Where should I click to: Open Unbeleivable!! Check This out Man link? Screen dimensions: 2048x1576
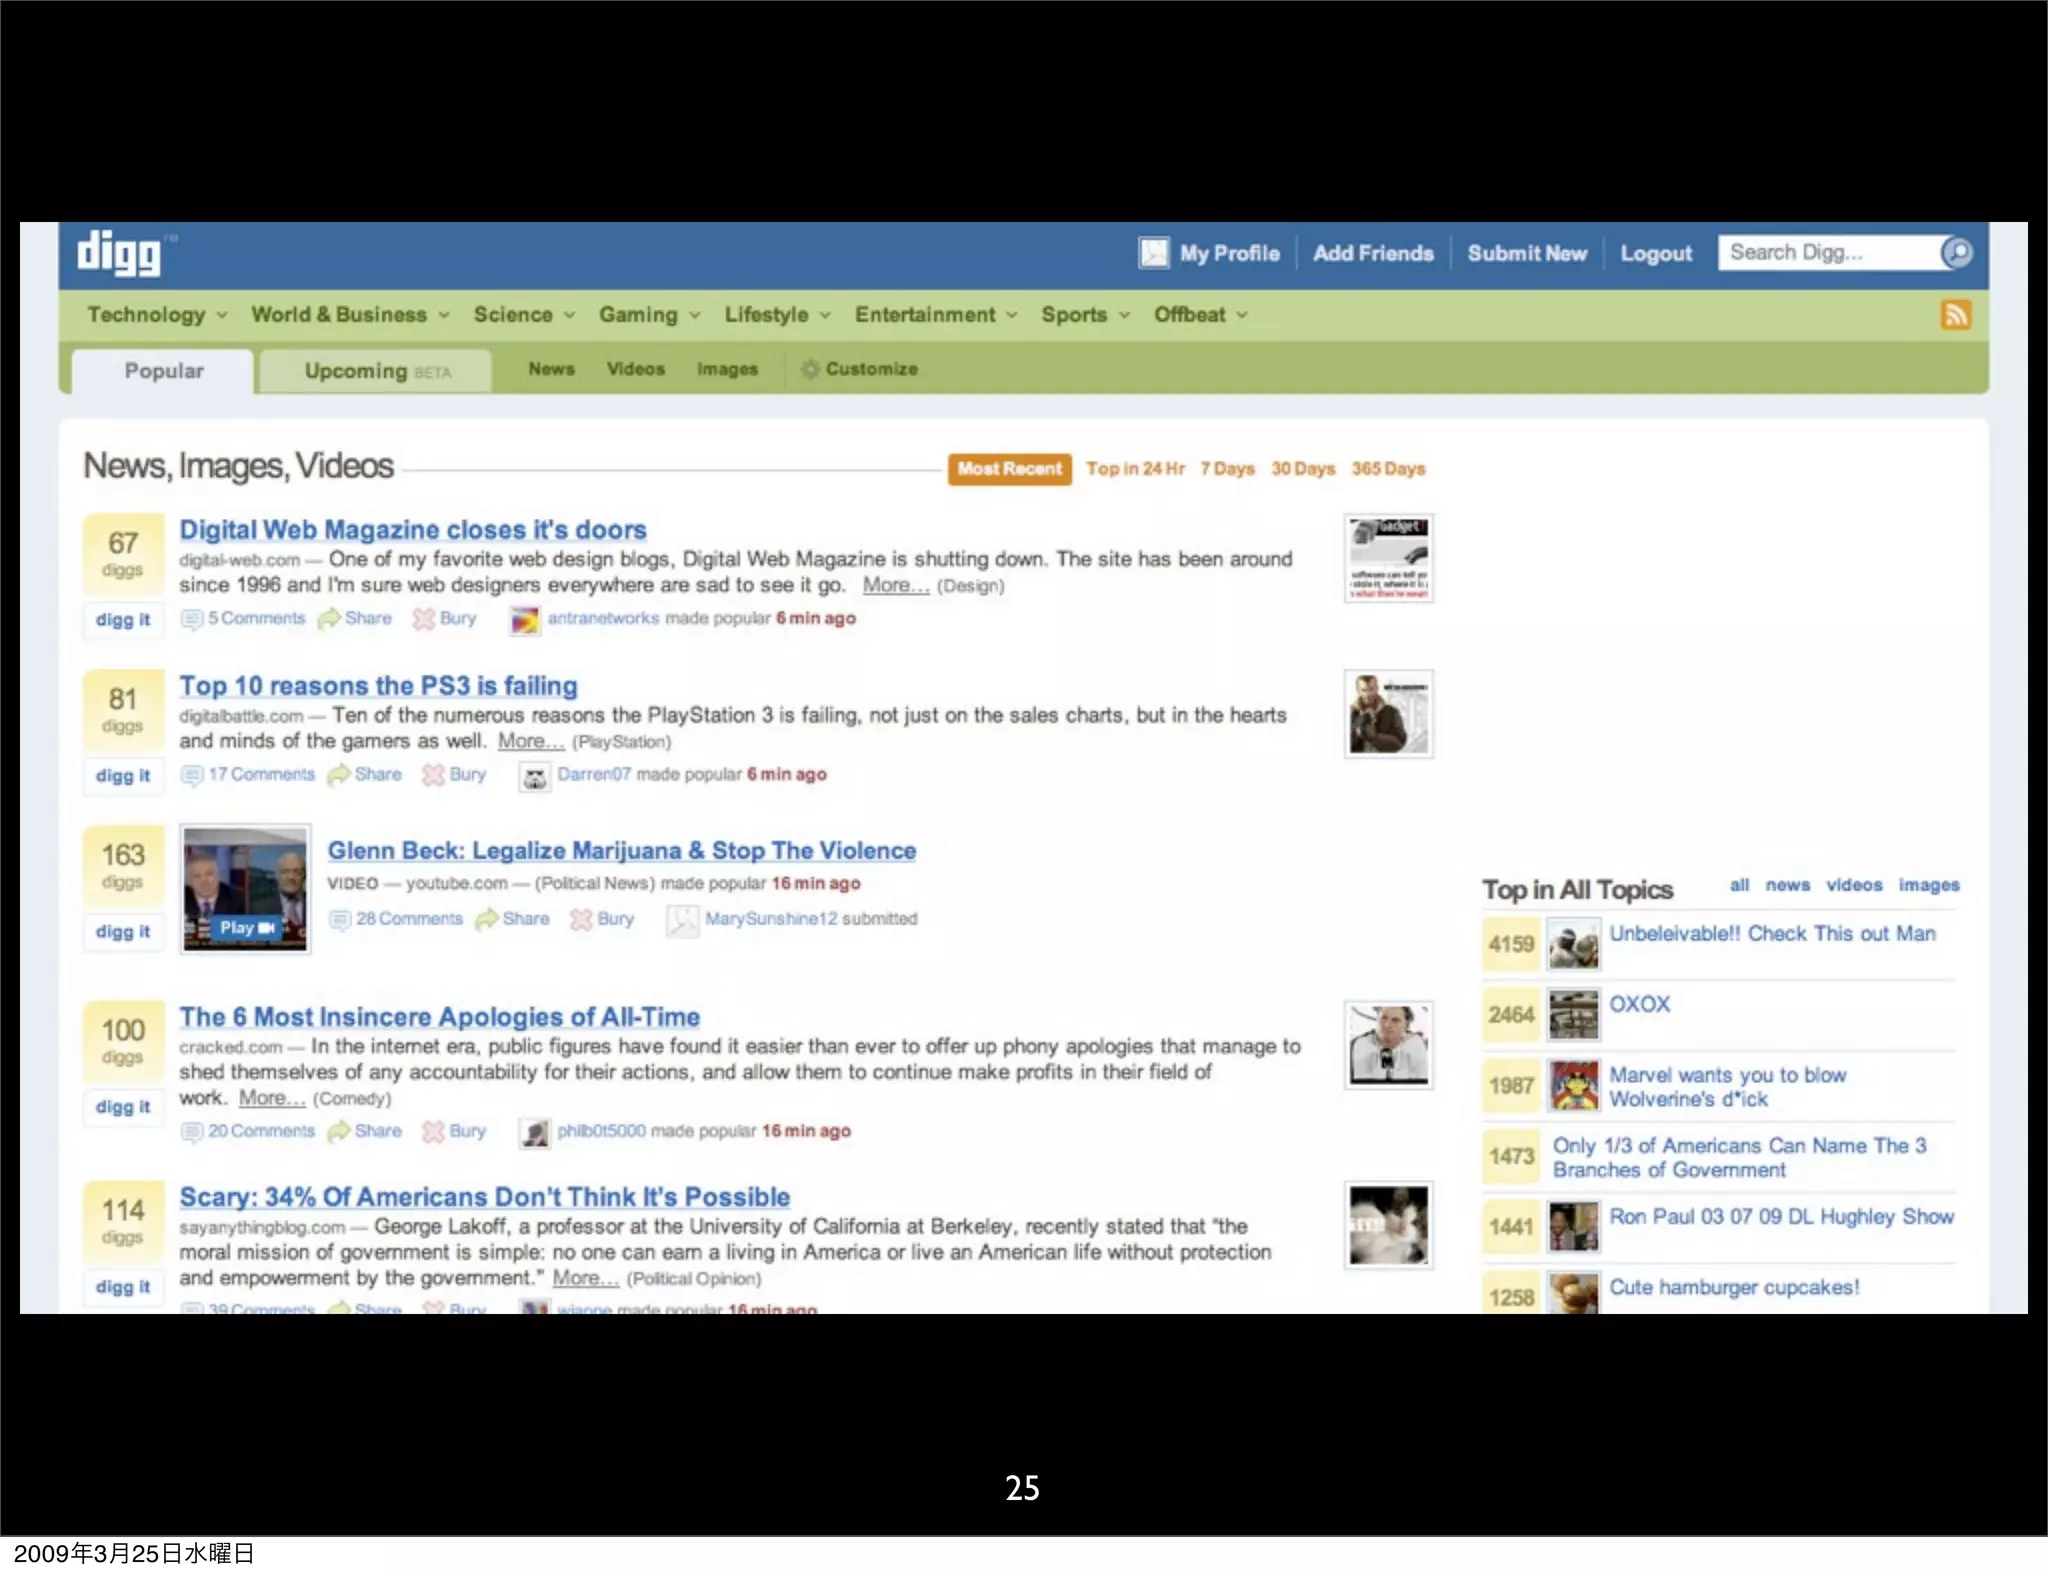coord(1772,934)
